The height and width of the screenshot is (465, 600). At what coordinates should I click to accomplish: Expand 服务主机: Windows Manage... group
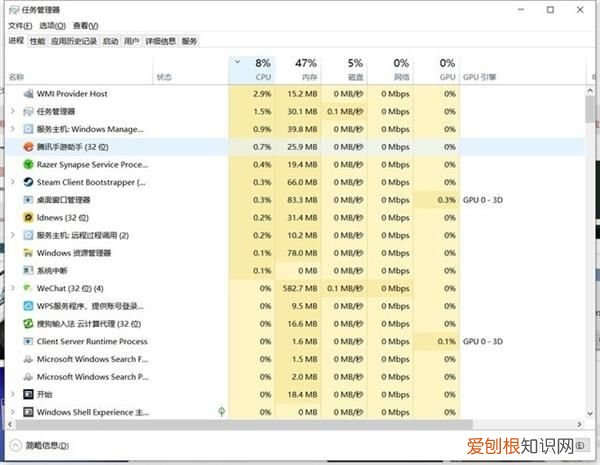tap(13, 129)
